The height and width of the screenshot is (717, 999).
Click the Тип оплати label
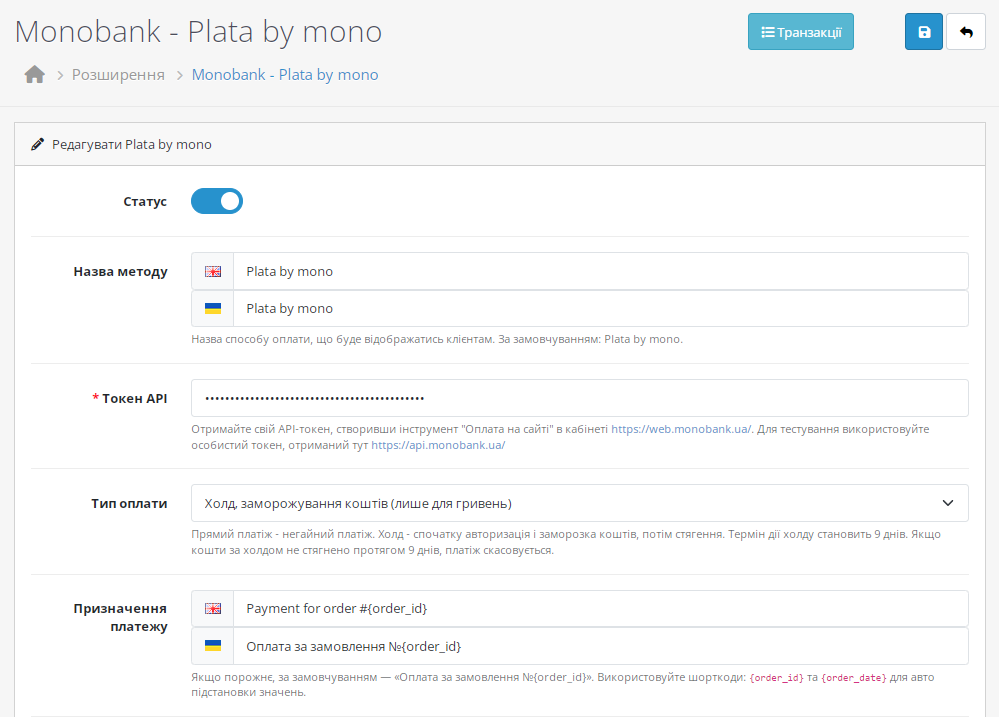(129, 503)
